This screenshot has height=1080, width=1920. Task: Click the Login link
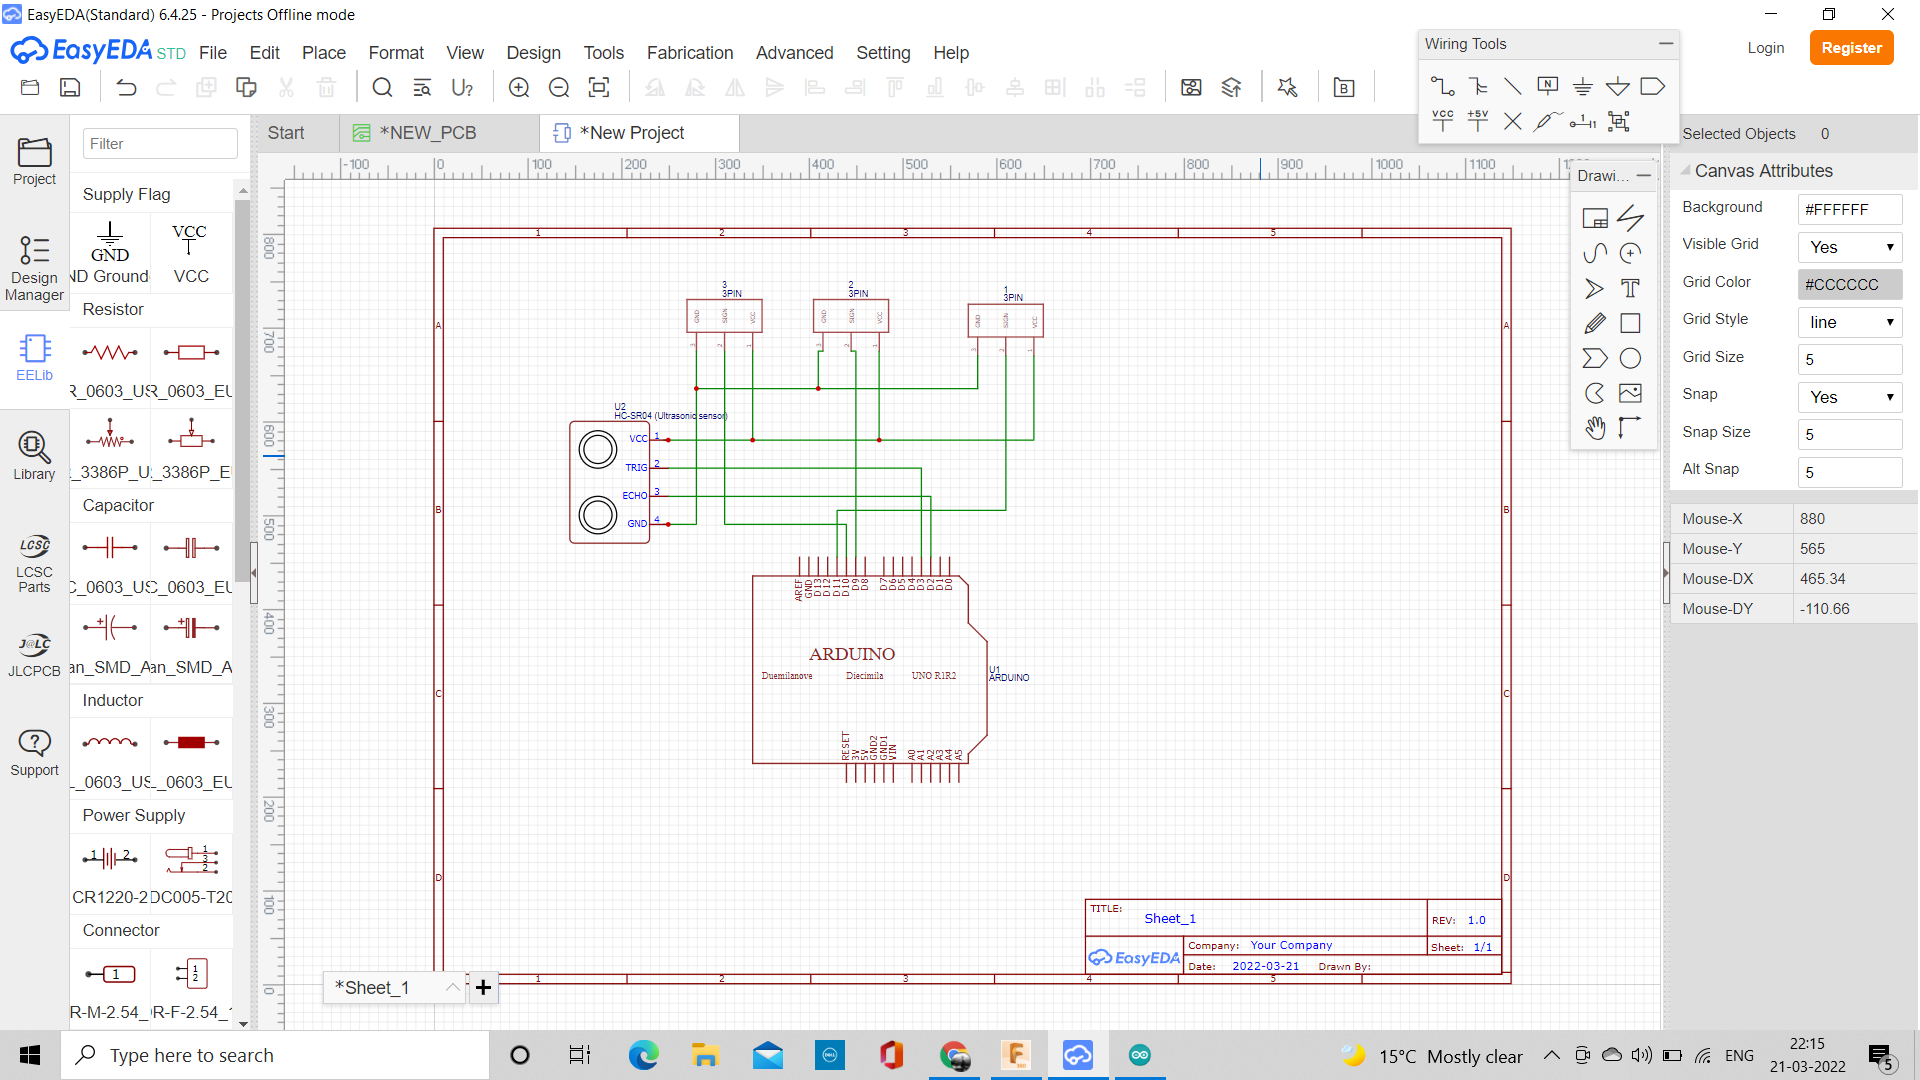1765,47
